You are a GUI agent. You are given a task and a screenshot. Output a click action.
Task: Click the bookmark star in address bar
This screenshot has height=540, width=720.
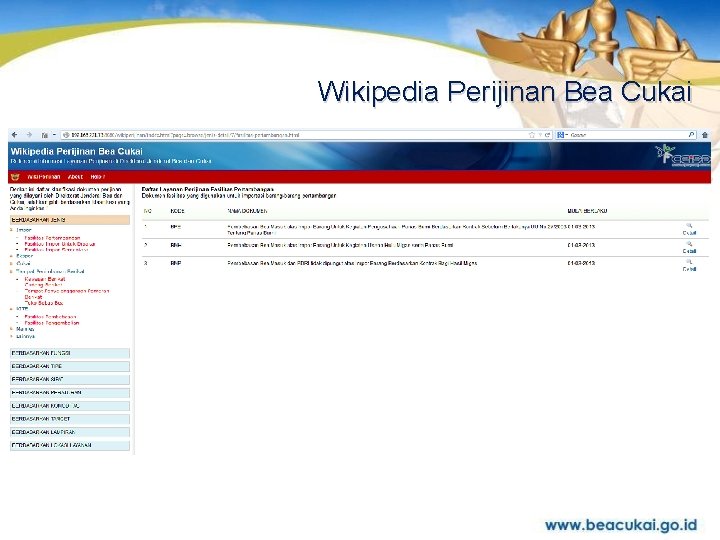pos(532,135)
